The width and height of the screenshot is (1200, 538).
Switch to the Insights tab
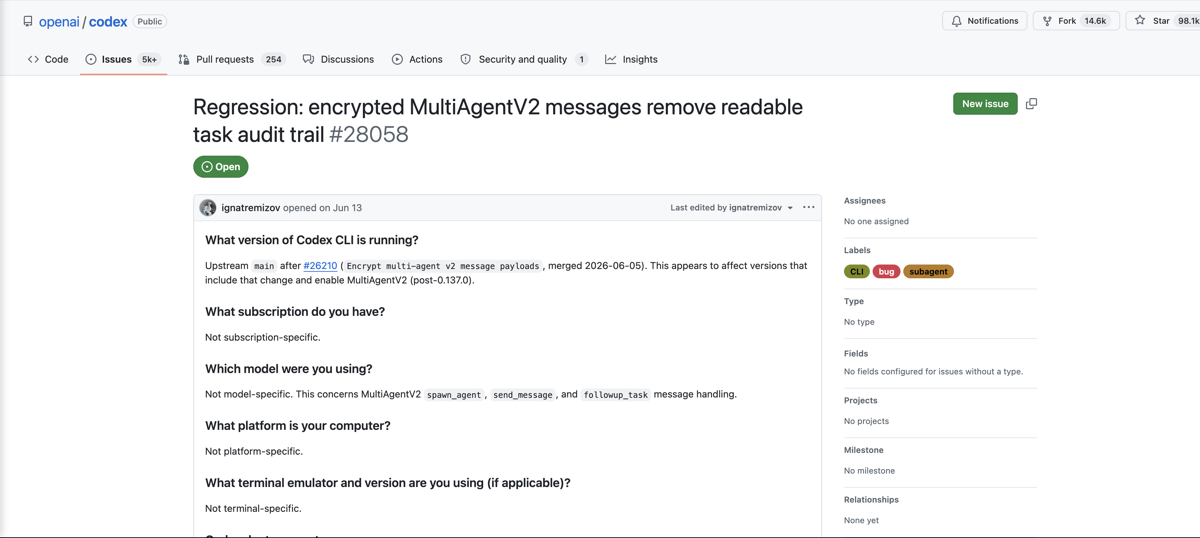(x=631, y=59)
